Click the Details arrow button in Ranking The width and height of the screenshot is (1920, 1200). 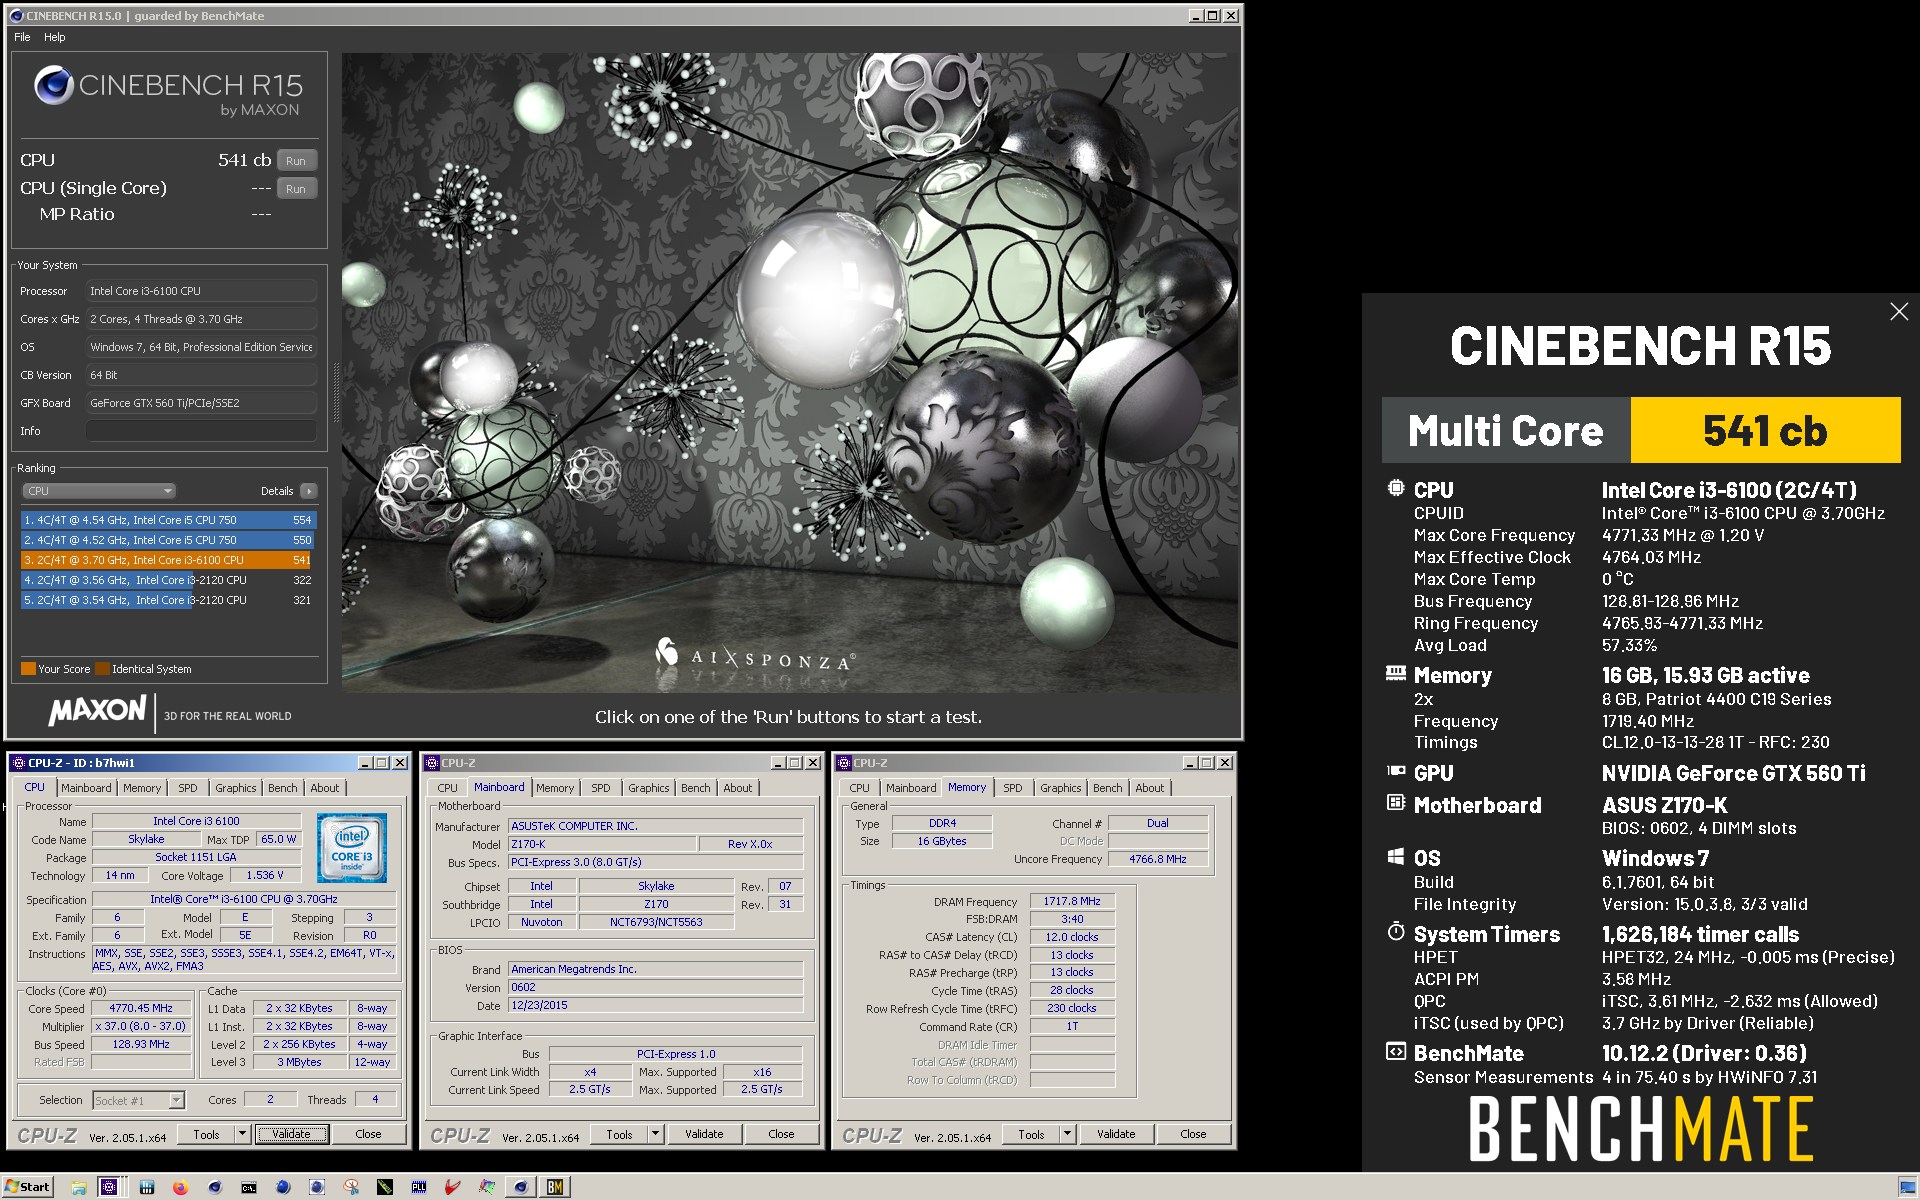(x=309, y=491)
